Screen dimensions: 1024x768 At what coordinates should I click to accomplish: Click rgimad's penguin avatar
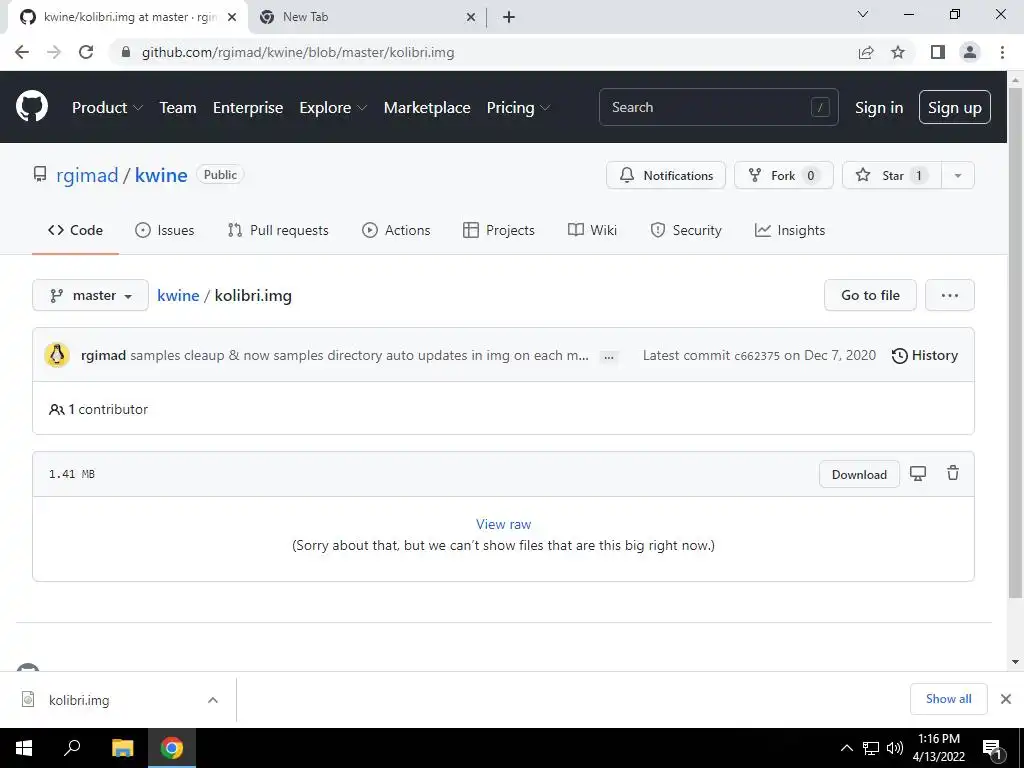point(57,355)
